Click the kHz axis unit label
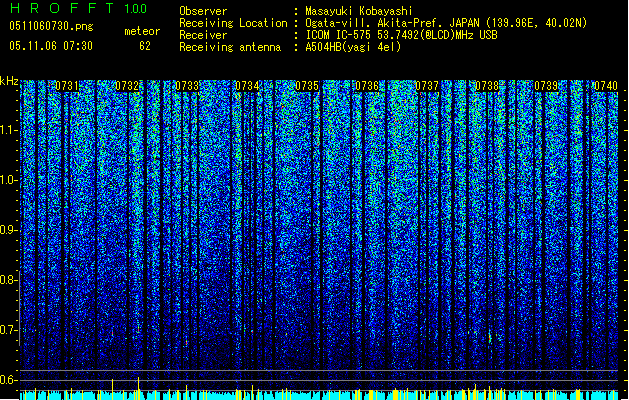This screenshot has height=400, width=629. (9, 81)
